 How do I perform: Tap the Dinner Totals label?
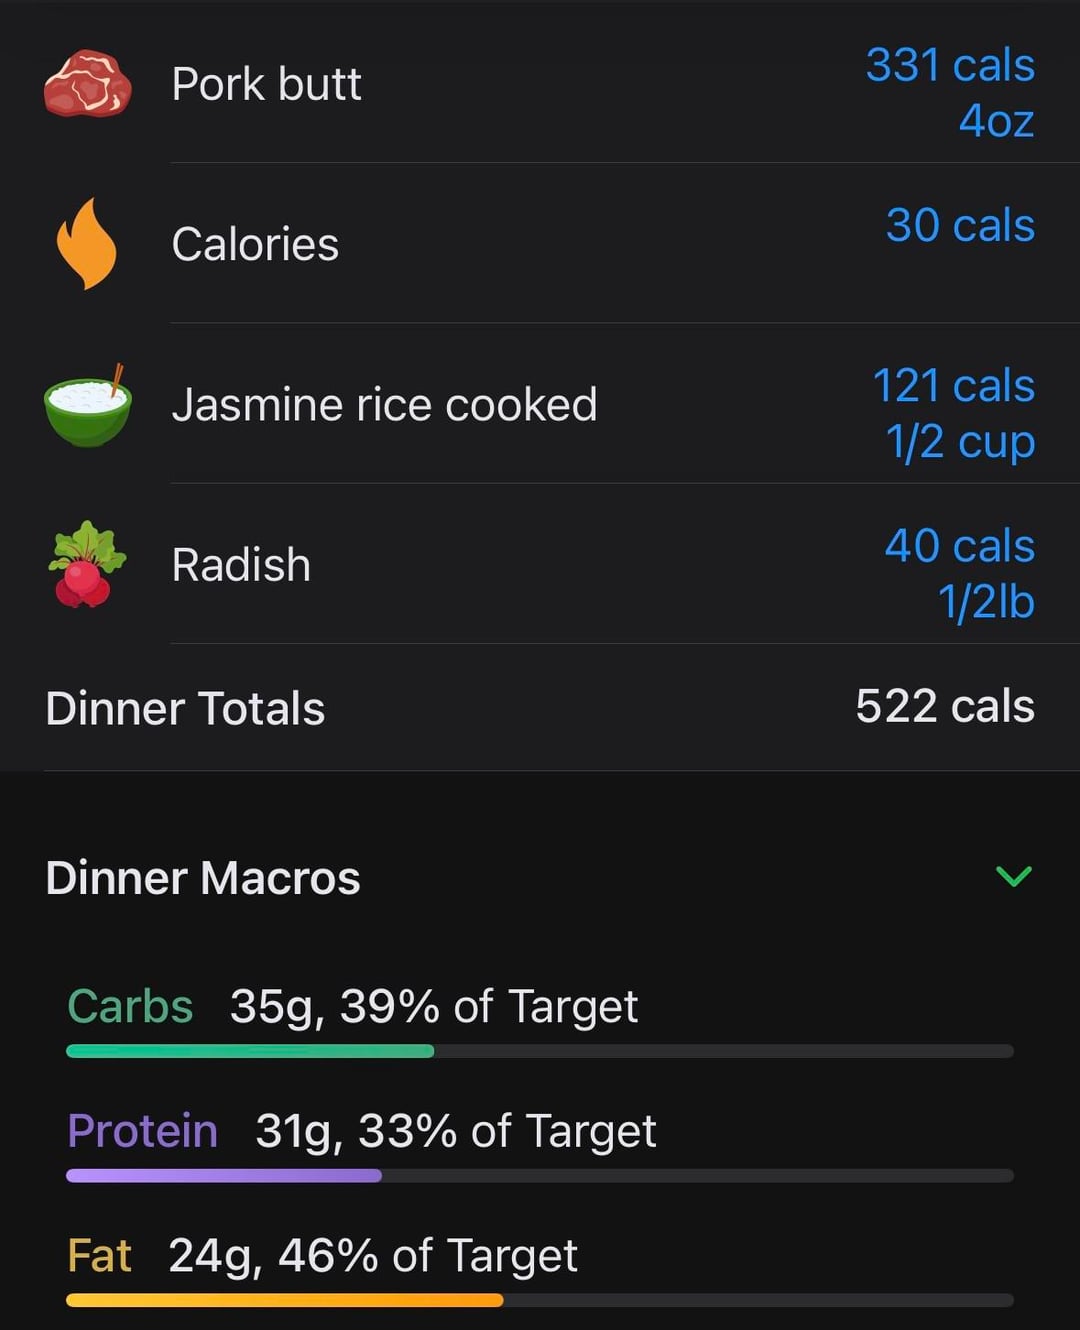coord(185,708)
